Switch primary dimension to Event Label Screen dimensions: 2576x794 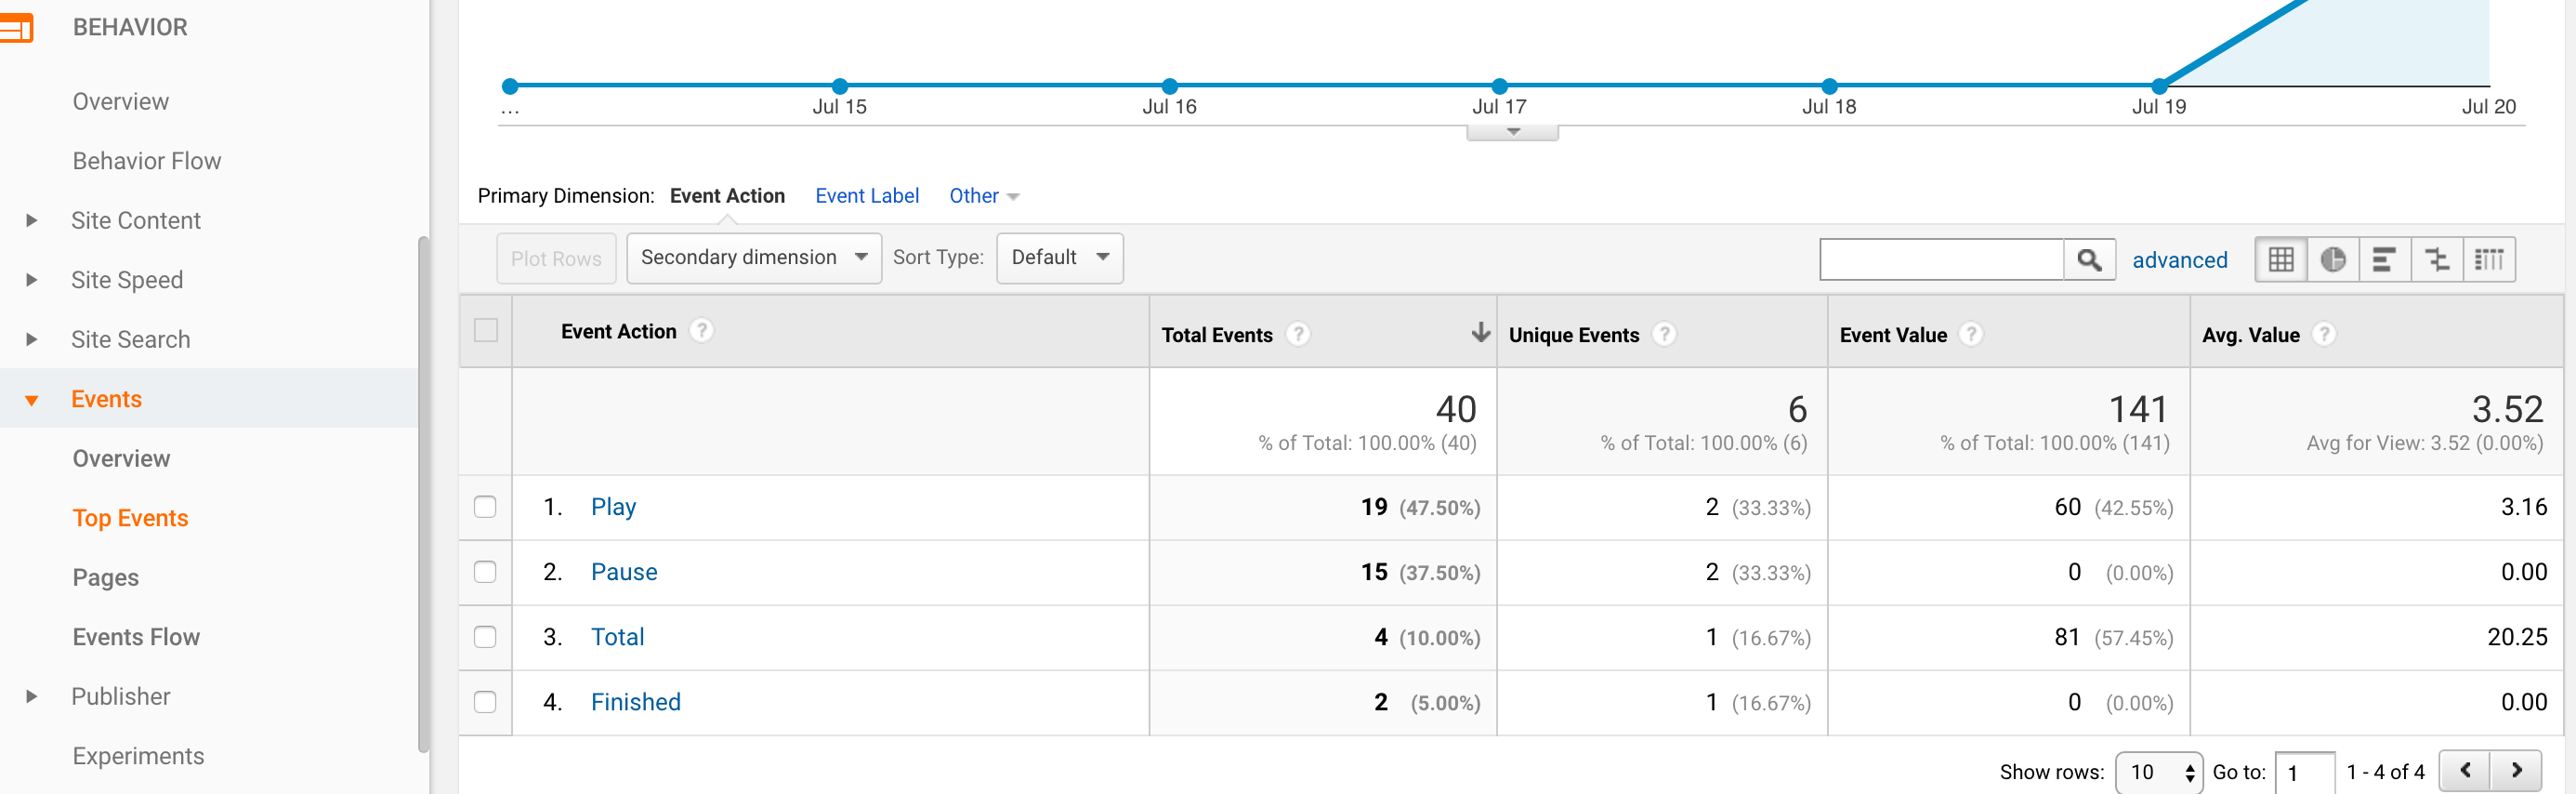[867, 196]
